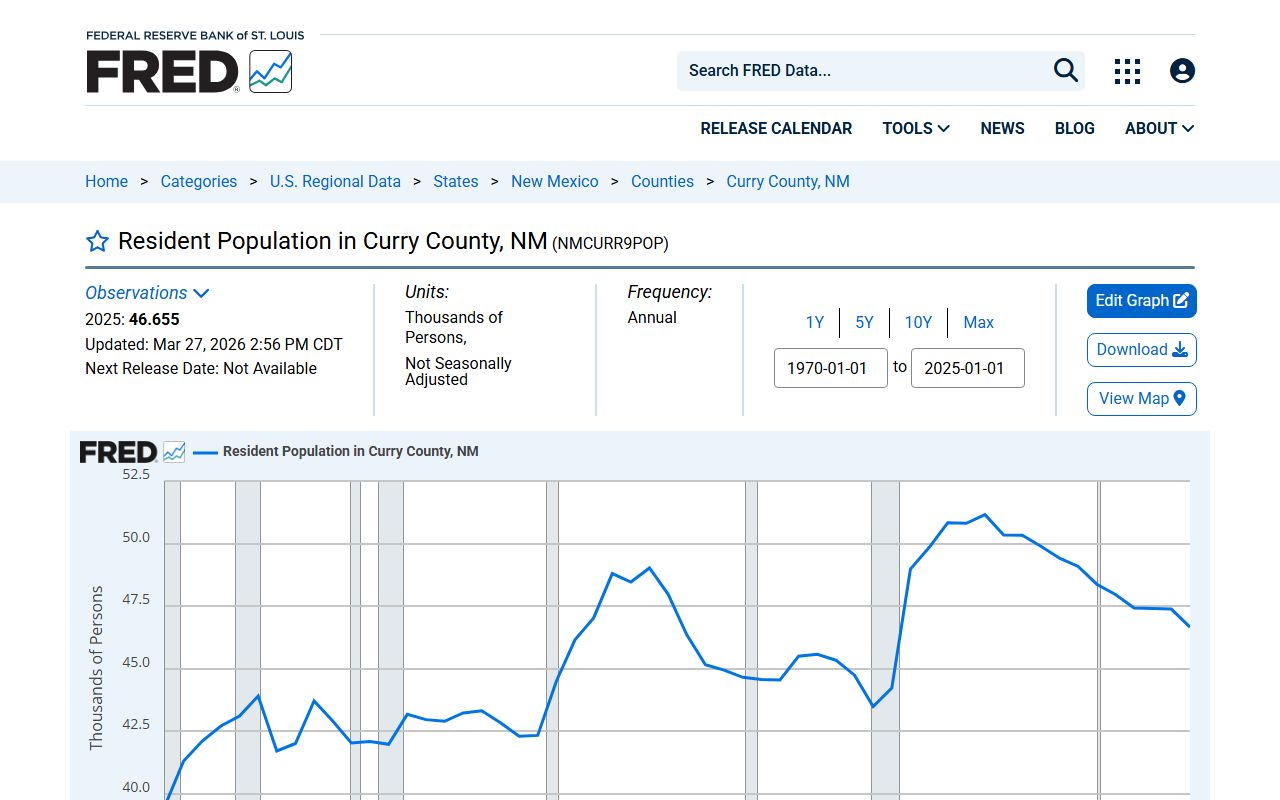
Task: Click the Updated Mar 27, 2026 text
Action: [214, 344]
